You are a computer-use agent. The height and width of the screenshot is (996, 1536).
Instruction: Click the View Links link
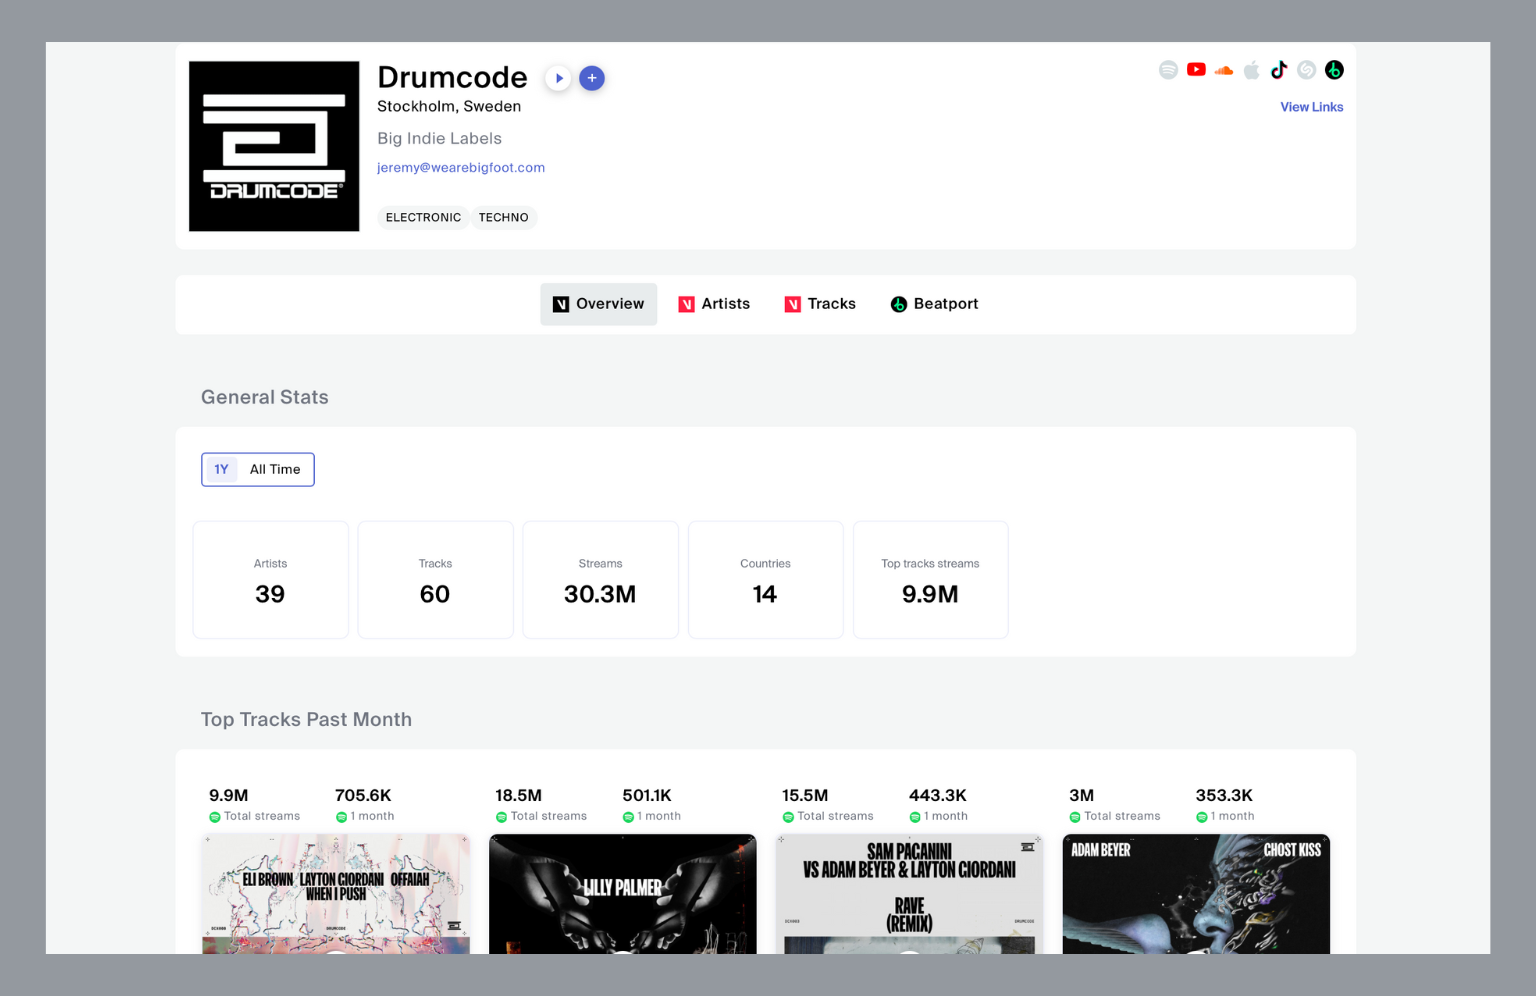pyautogui.click(x=1311, y=107)
